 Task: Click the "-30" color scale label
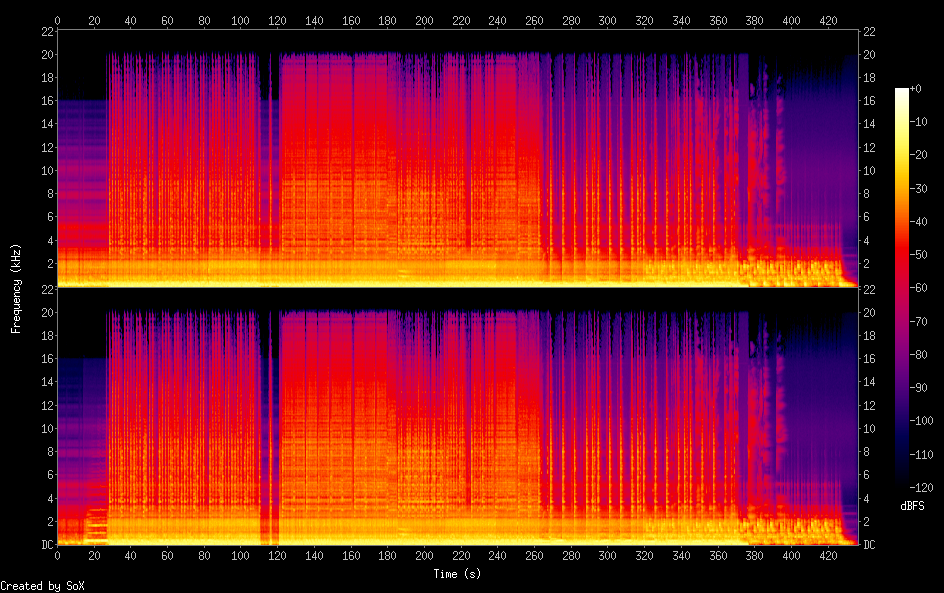(918, 188)
